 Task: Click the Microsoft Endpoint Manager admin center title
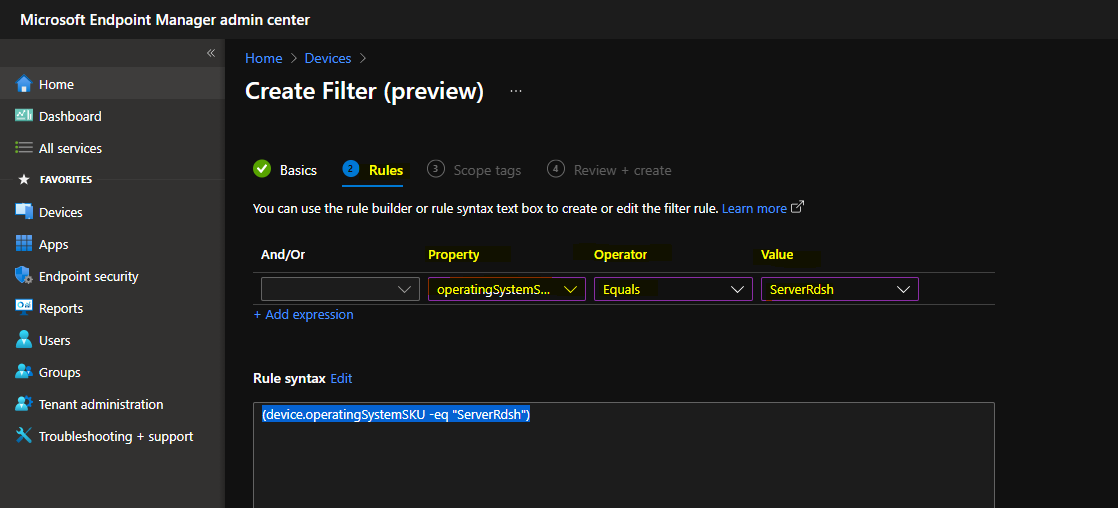coord(165,20)
